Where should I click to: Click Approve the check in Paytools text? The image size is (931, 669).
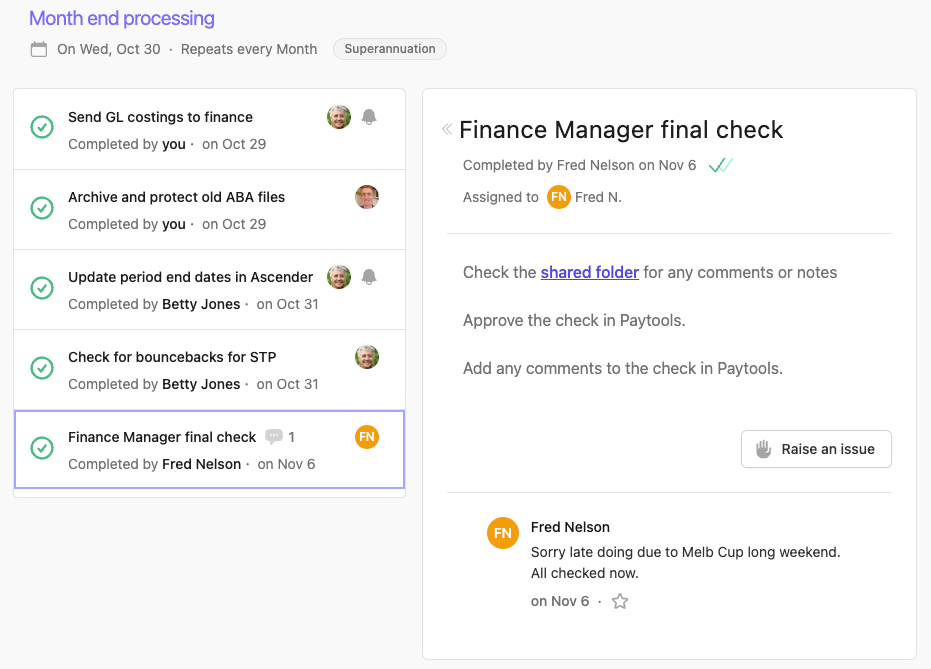tap(574, 321)
